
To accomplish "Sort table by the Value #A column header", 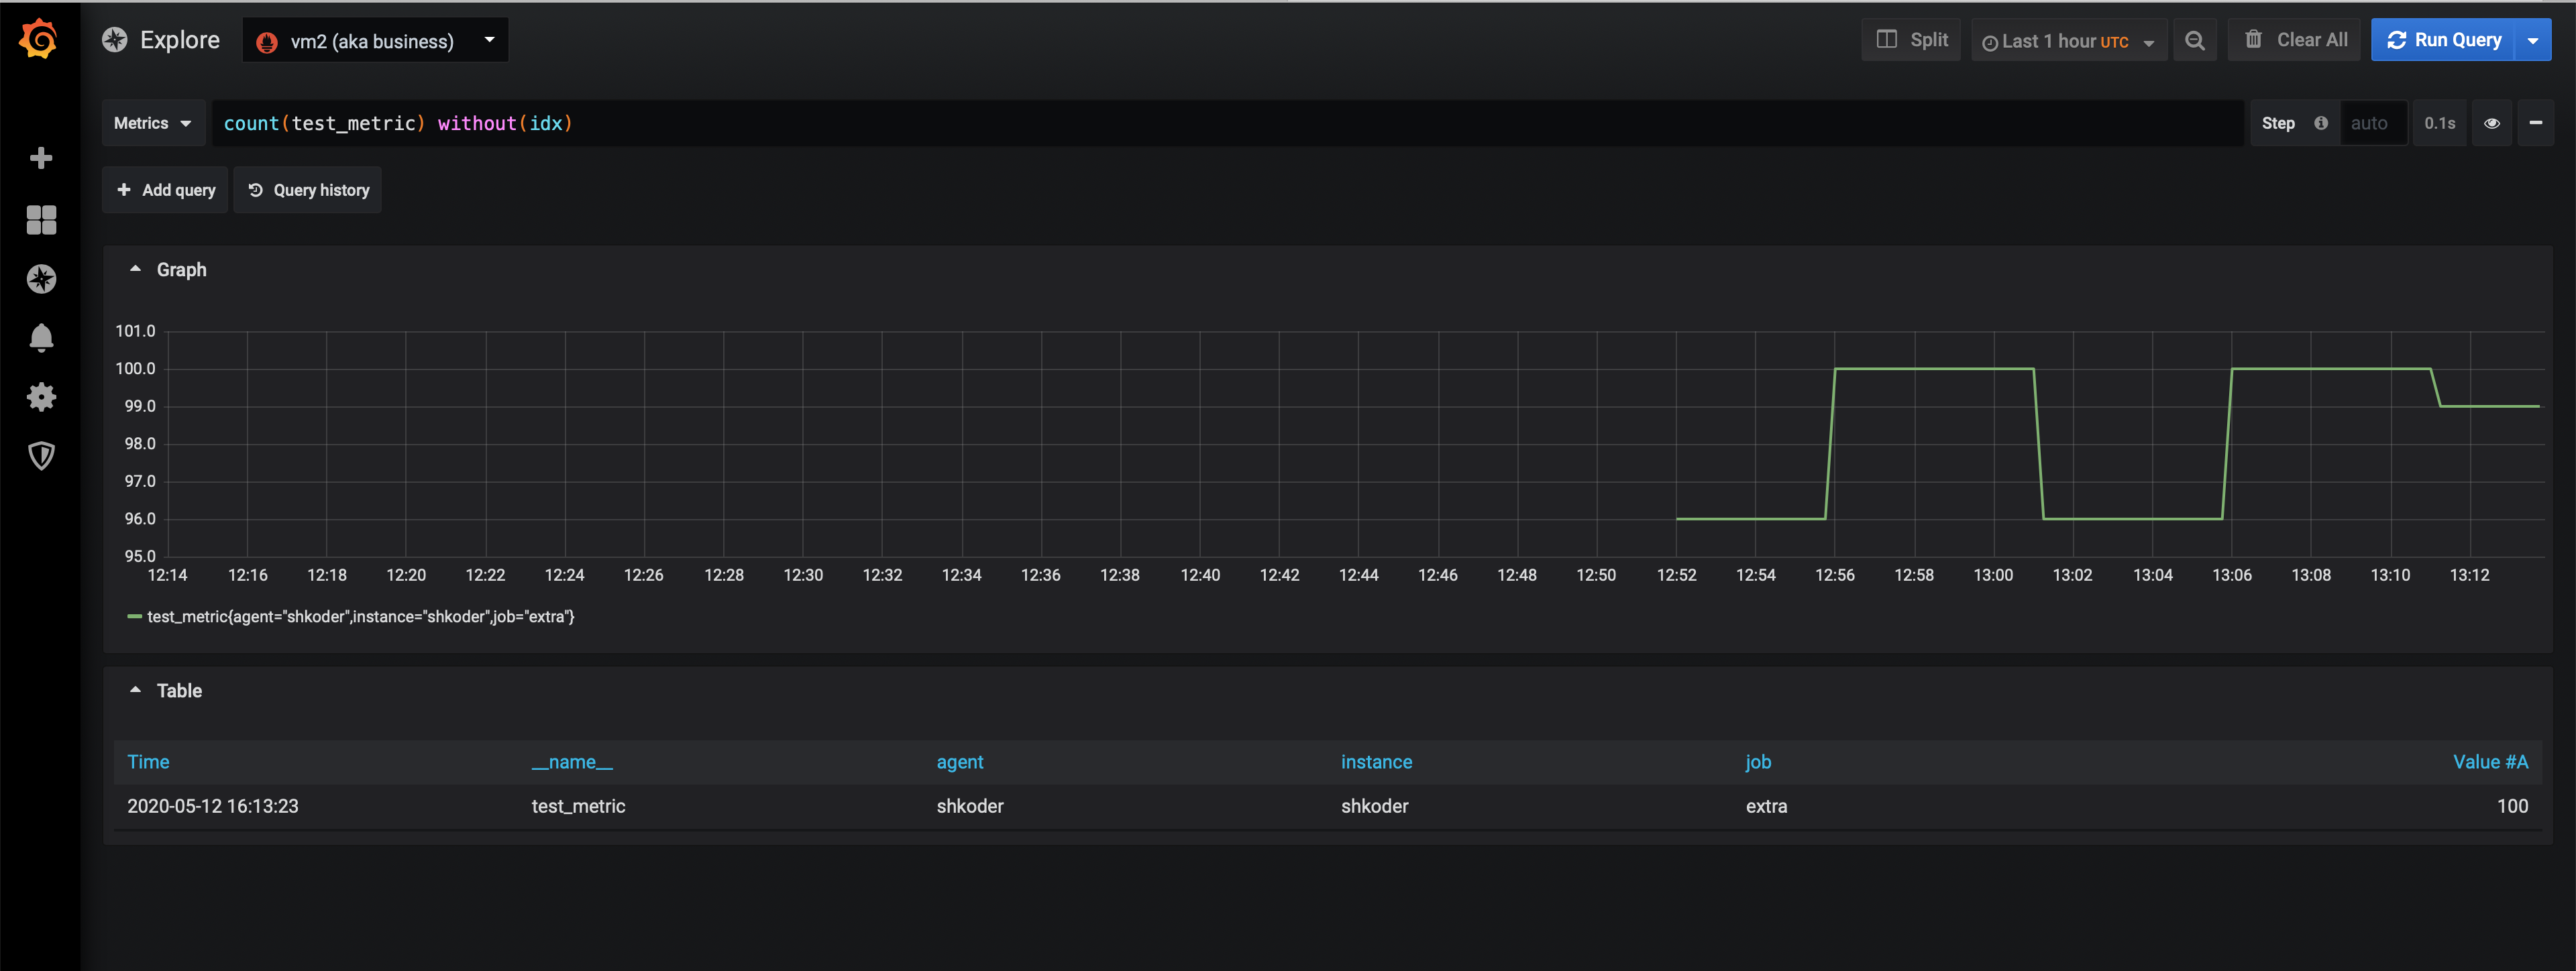I will [x=2490, y=762].
